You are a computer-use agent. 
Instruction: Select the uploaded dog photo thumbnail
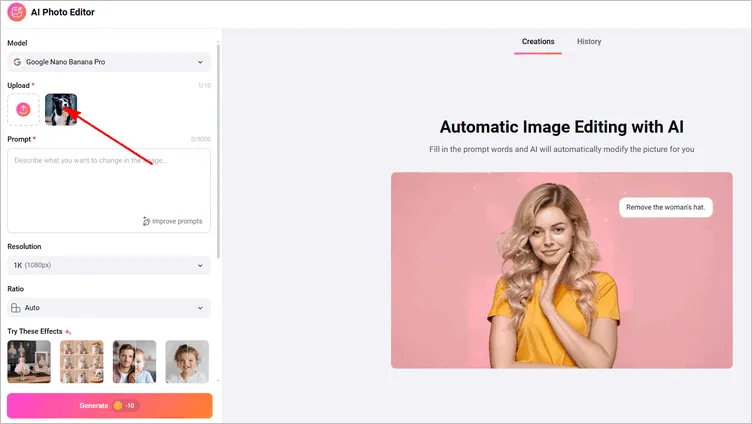(x=61, y=109)
